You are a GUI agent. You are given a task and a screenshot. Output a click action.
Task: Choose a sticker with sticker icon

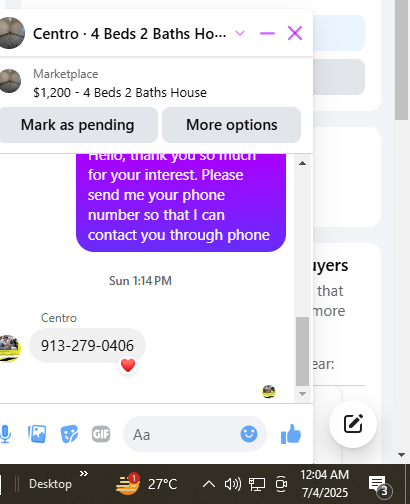[x=69, y=434]
